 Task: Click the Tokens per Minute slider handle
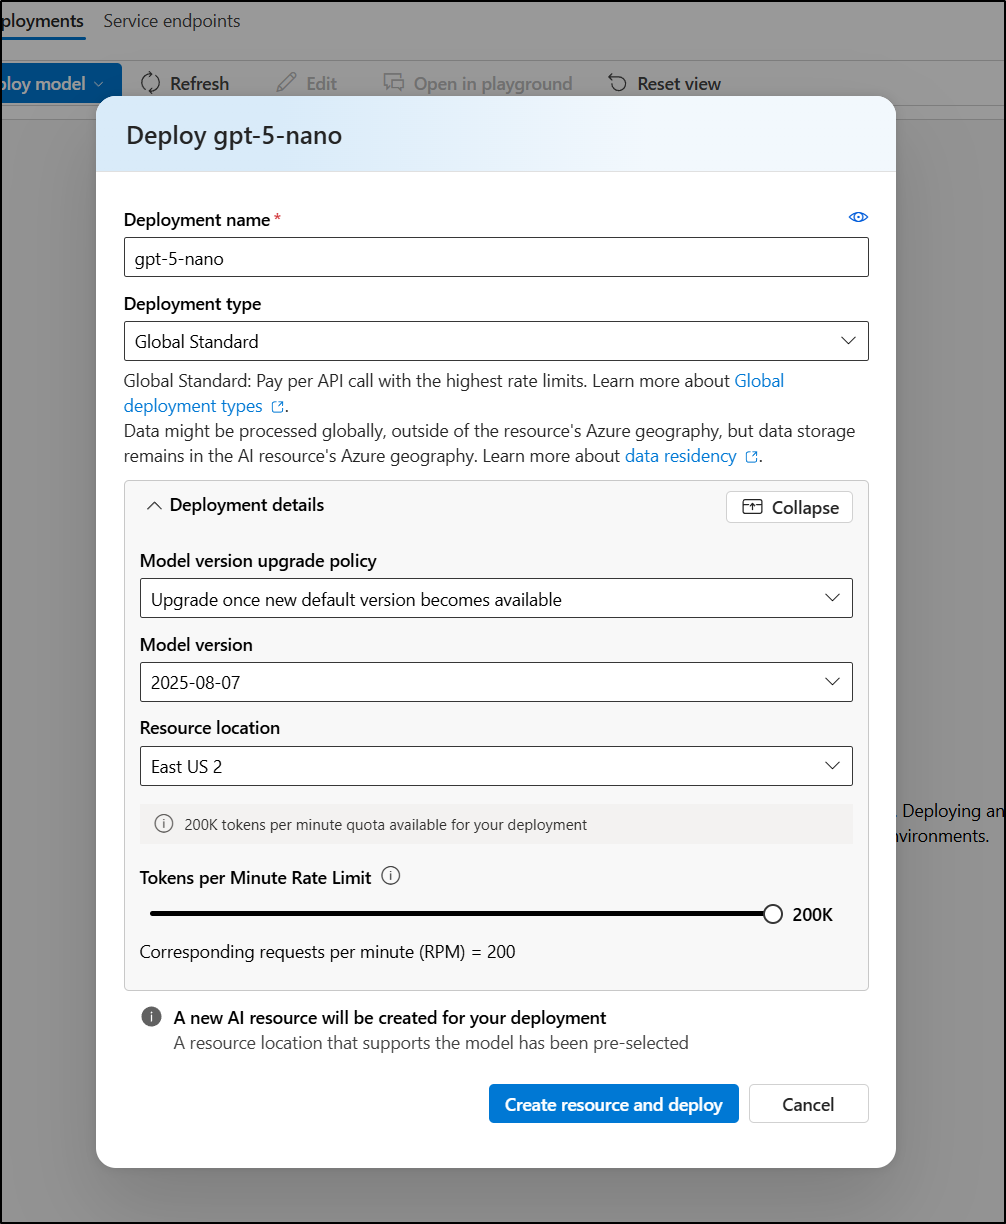tap(772, 914)
